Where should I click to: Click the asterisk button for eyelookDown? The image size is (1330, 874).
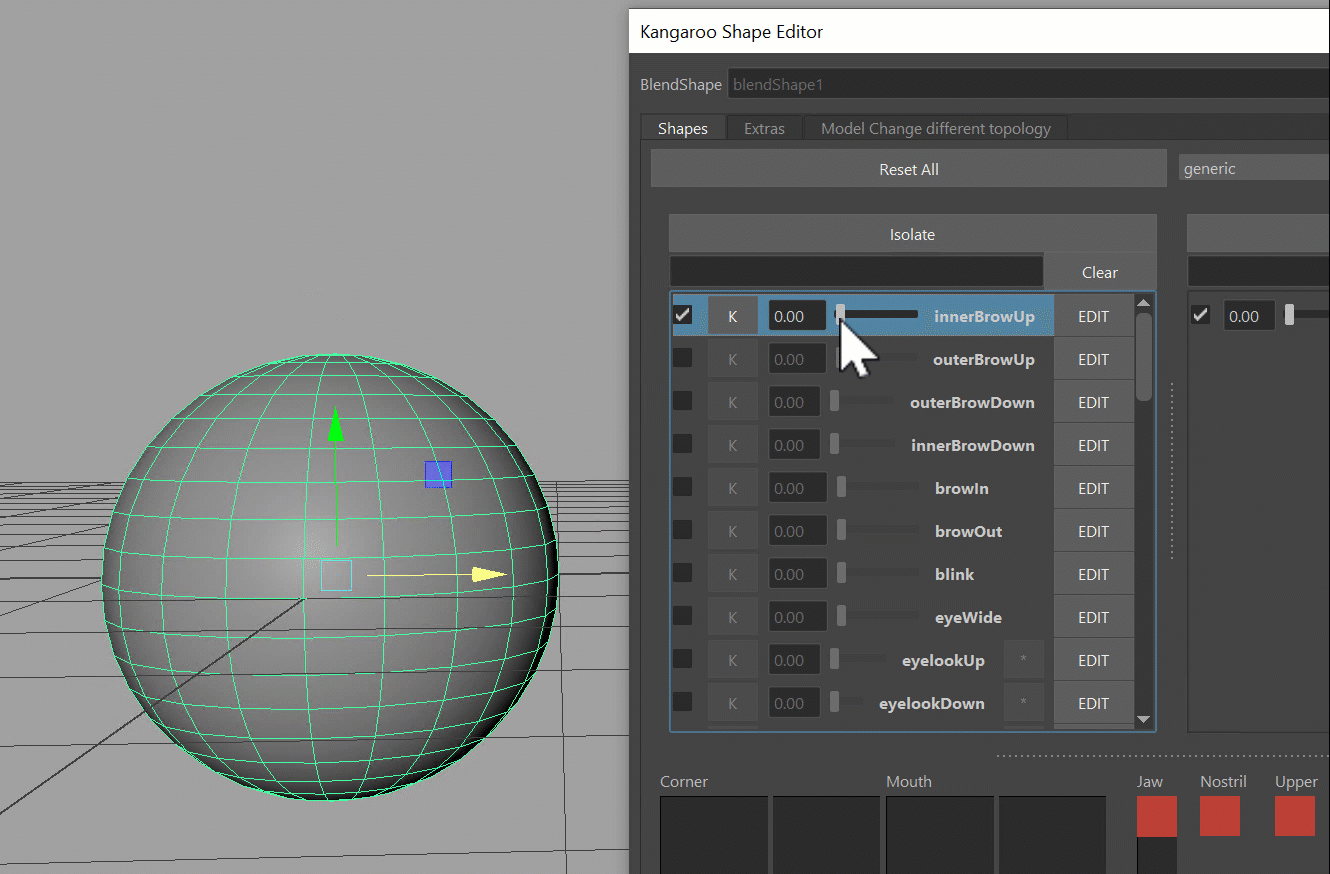[1023, 703]
